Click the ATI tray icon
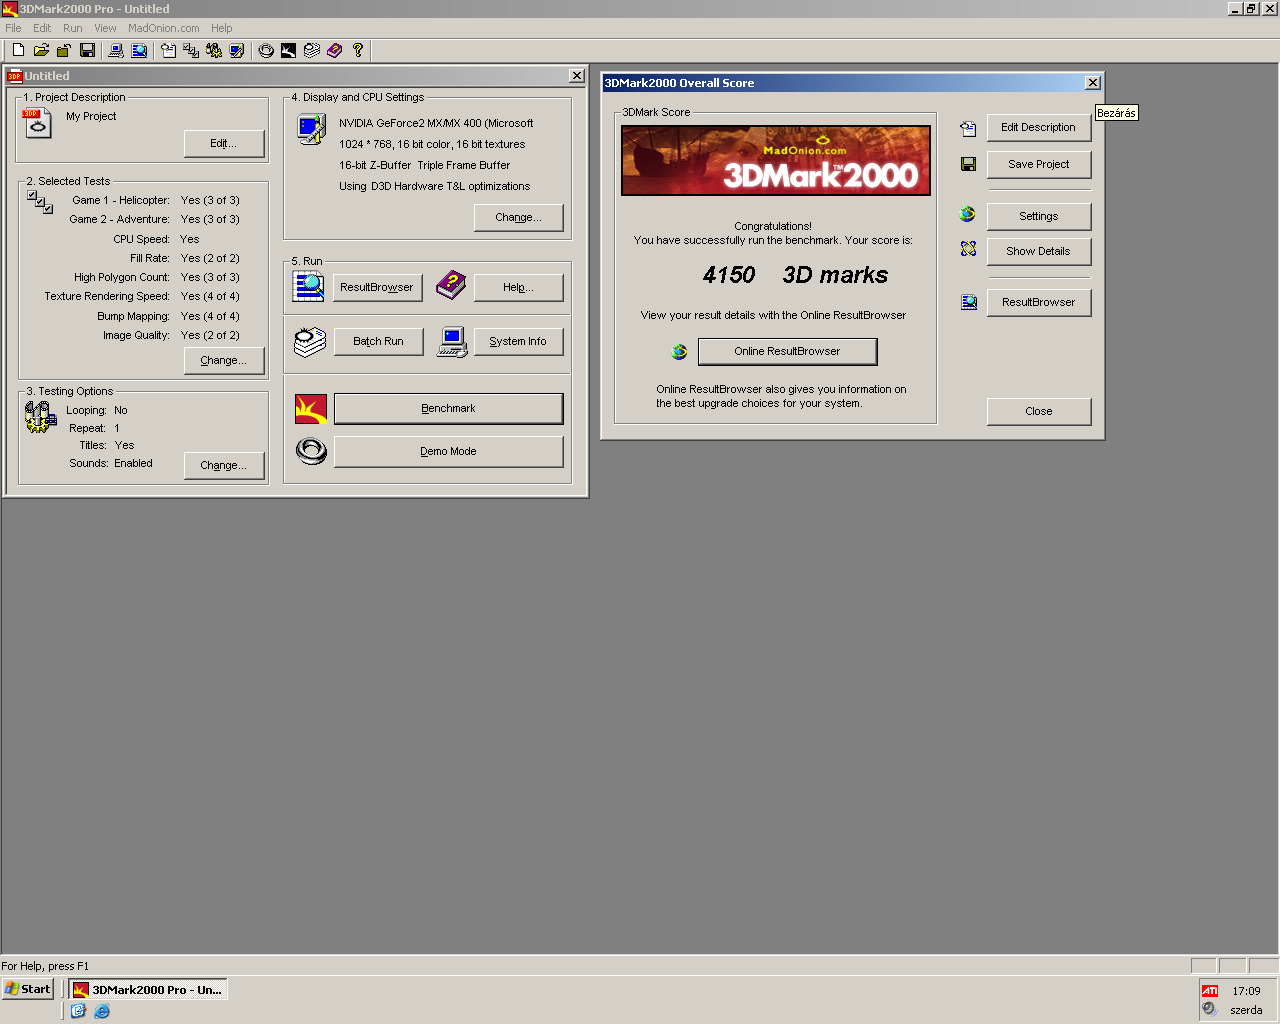Viewport: 1280px width, 1024px height. pos(1210,991)
